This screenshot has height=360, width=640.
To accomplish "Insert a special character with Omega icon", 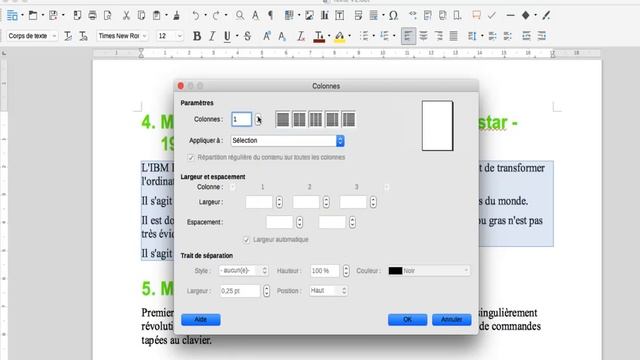I will pyautogui.click(x=393, y=16).
